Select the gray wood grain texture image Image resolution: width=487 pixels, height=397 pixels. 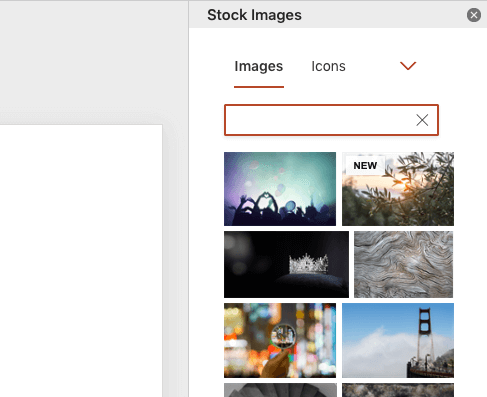pyautogui.click(x=403, y=264)
